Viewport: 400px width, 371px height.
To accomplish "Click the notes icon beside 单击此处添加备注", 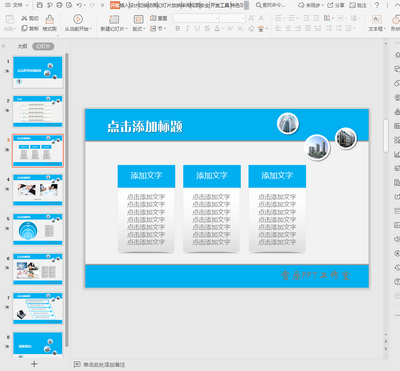I will 77,364.
